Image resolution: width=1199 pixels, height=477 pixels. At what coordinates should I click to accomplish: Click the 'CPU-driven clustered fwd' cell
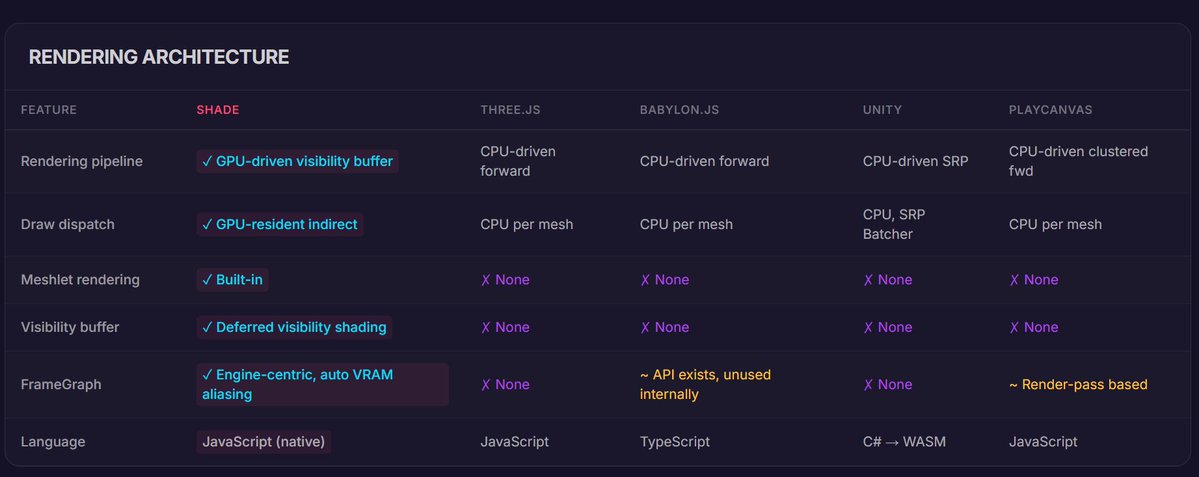1078,161
